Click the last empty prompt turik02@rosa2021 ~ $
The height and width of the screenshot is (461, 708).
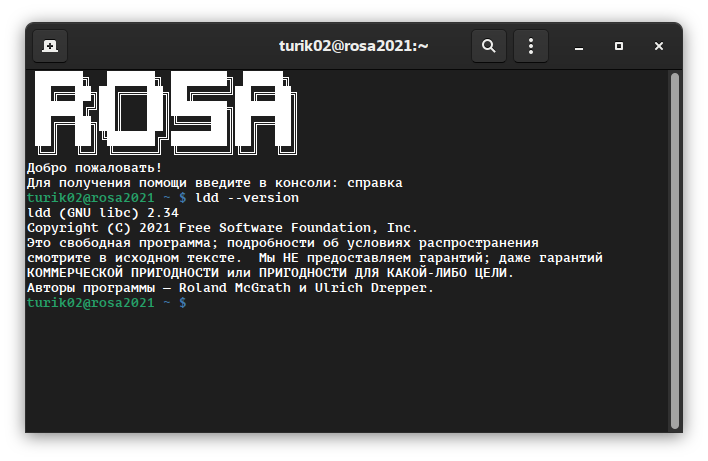[107, 303]
